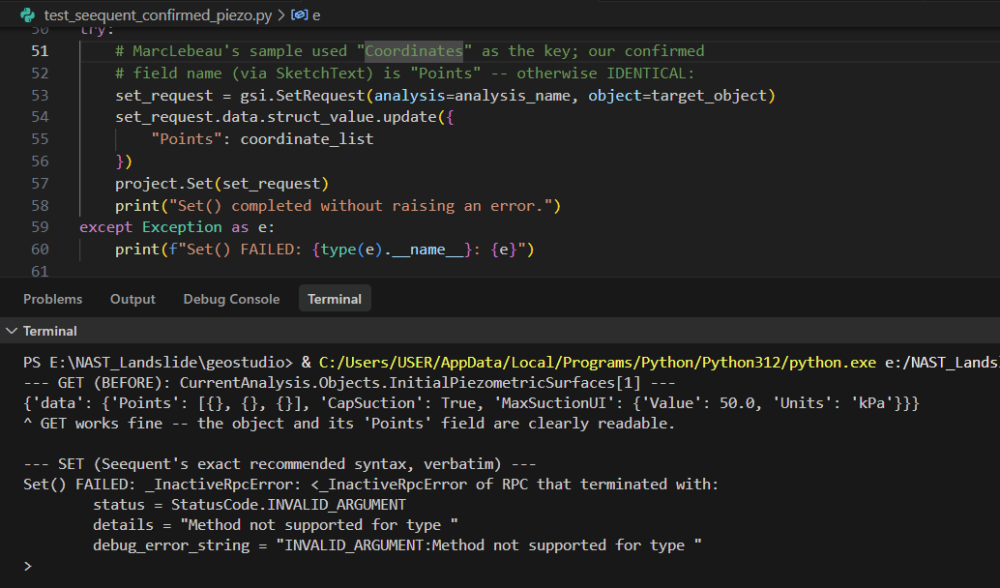1000x588 pixels.
Task: Click "project.Set" call on line 57
Action: click(x=164, y=184)
